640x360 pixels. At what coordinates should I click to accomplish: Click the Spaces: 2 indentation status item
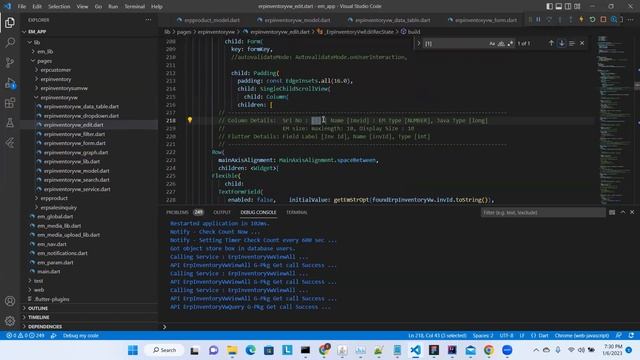pos(483,336)
